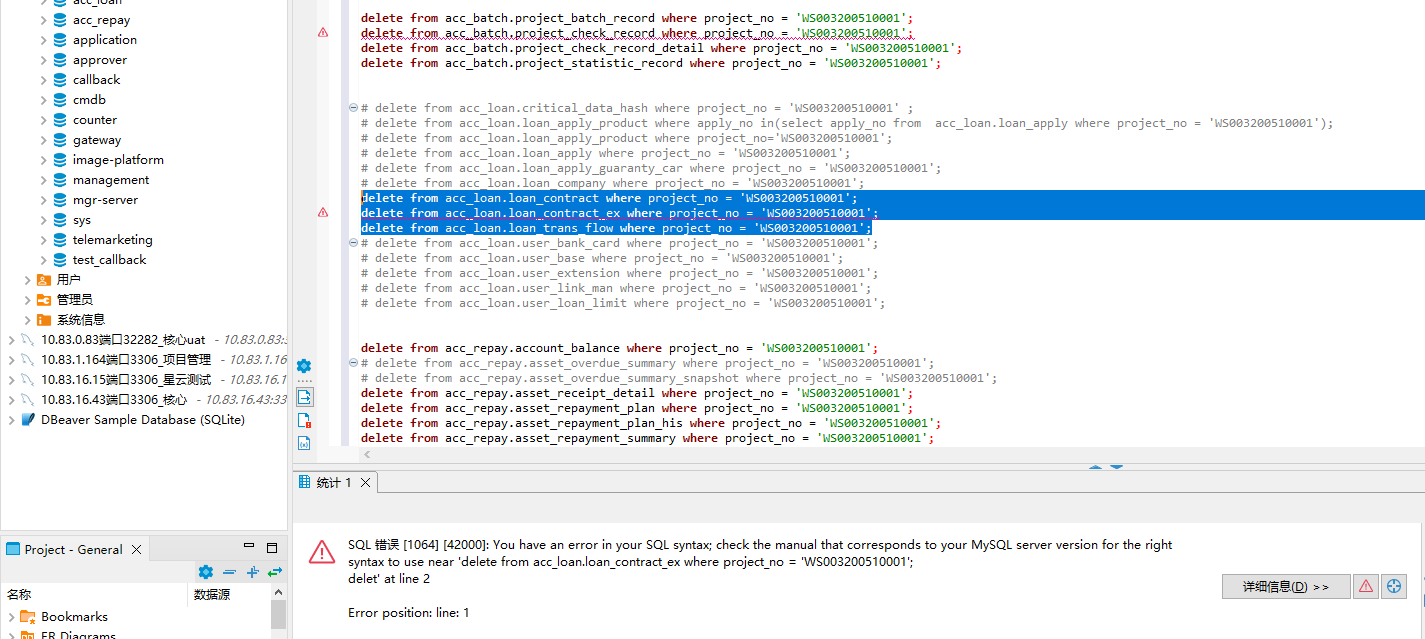Expand the Bookmarks folder in Project panel

tap(11, 617)
